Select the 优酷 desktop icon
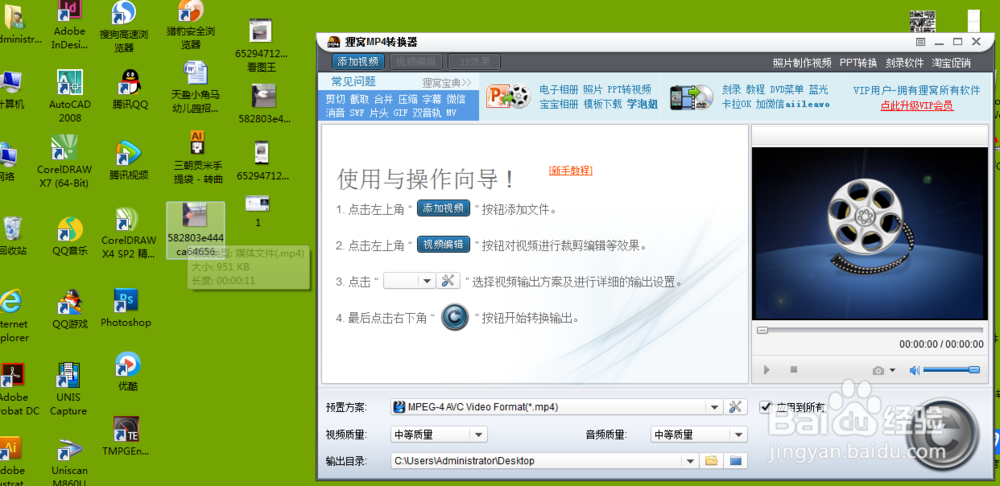1000x486 pixels. point(128,371)
